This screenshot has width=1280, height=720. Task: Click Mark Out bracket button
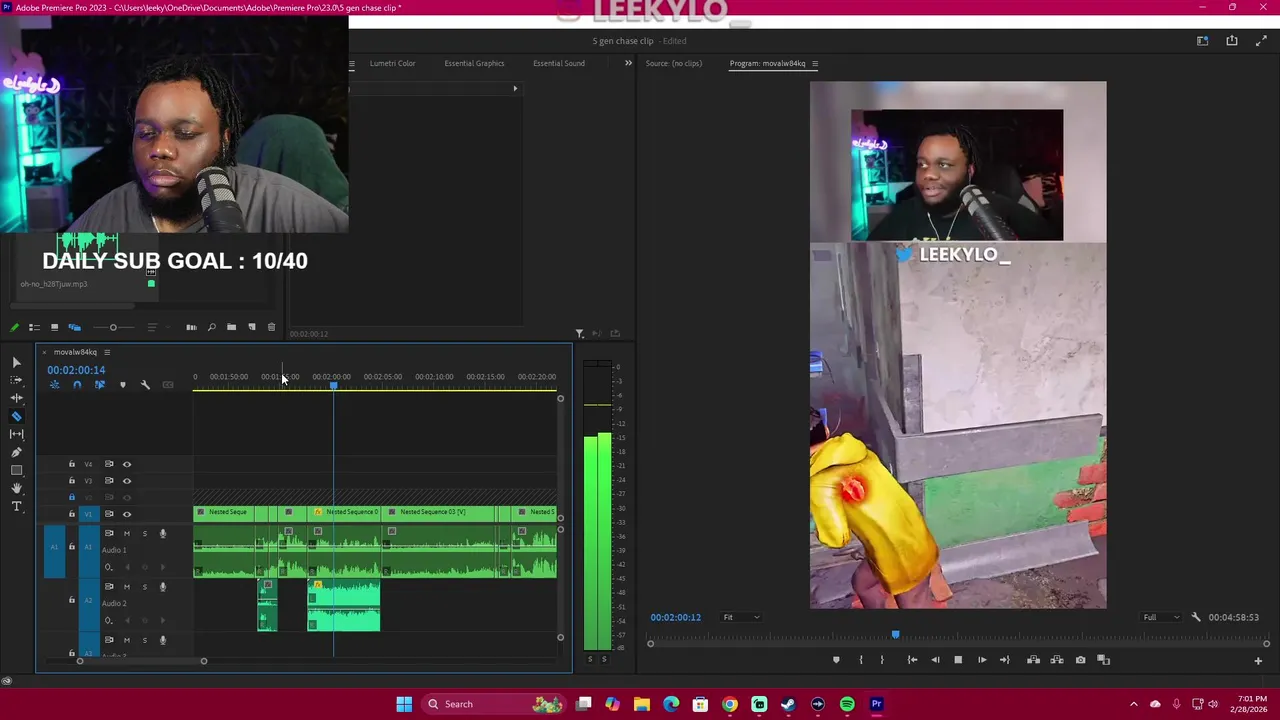click(x=882, y=660)
